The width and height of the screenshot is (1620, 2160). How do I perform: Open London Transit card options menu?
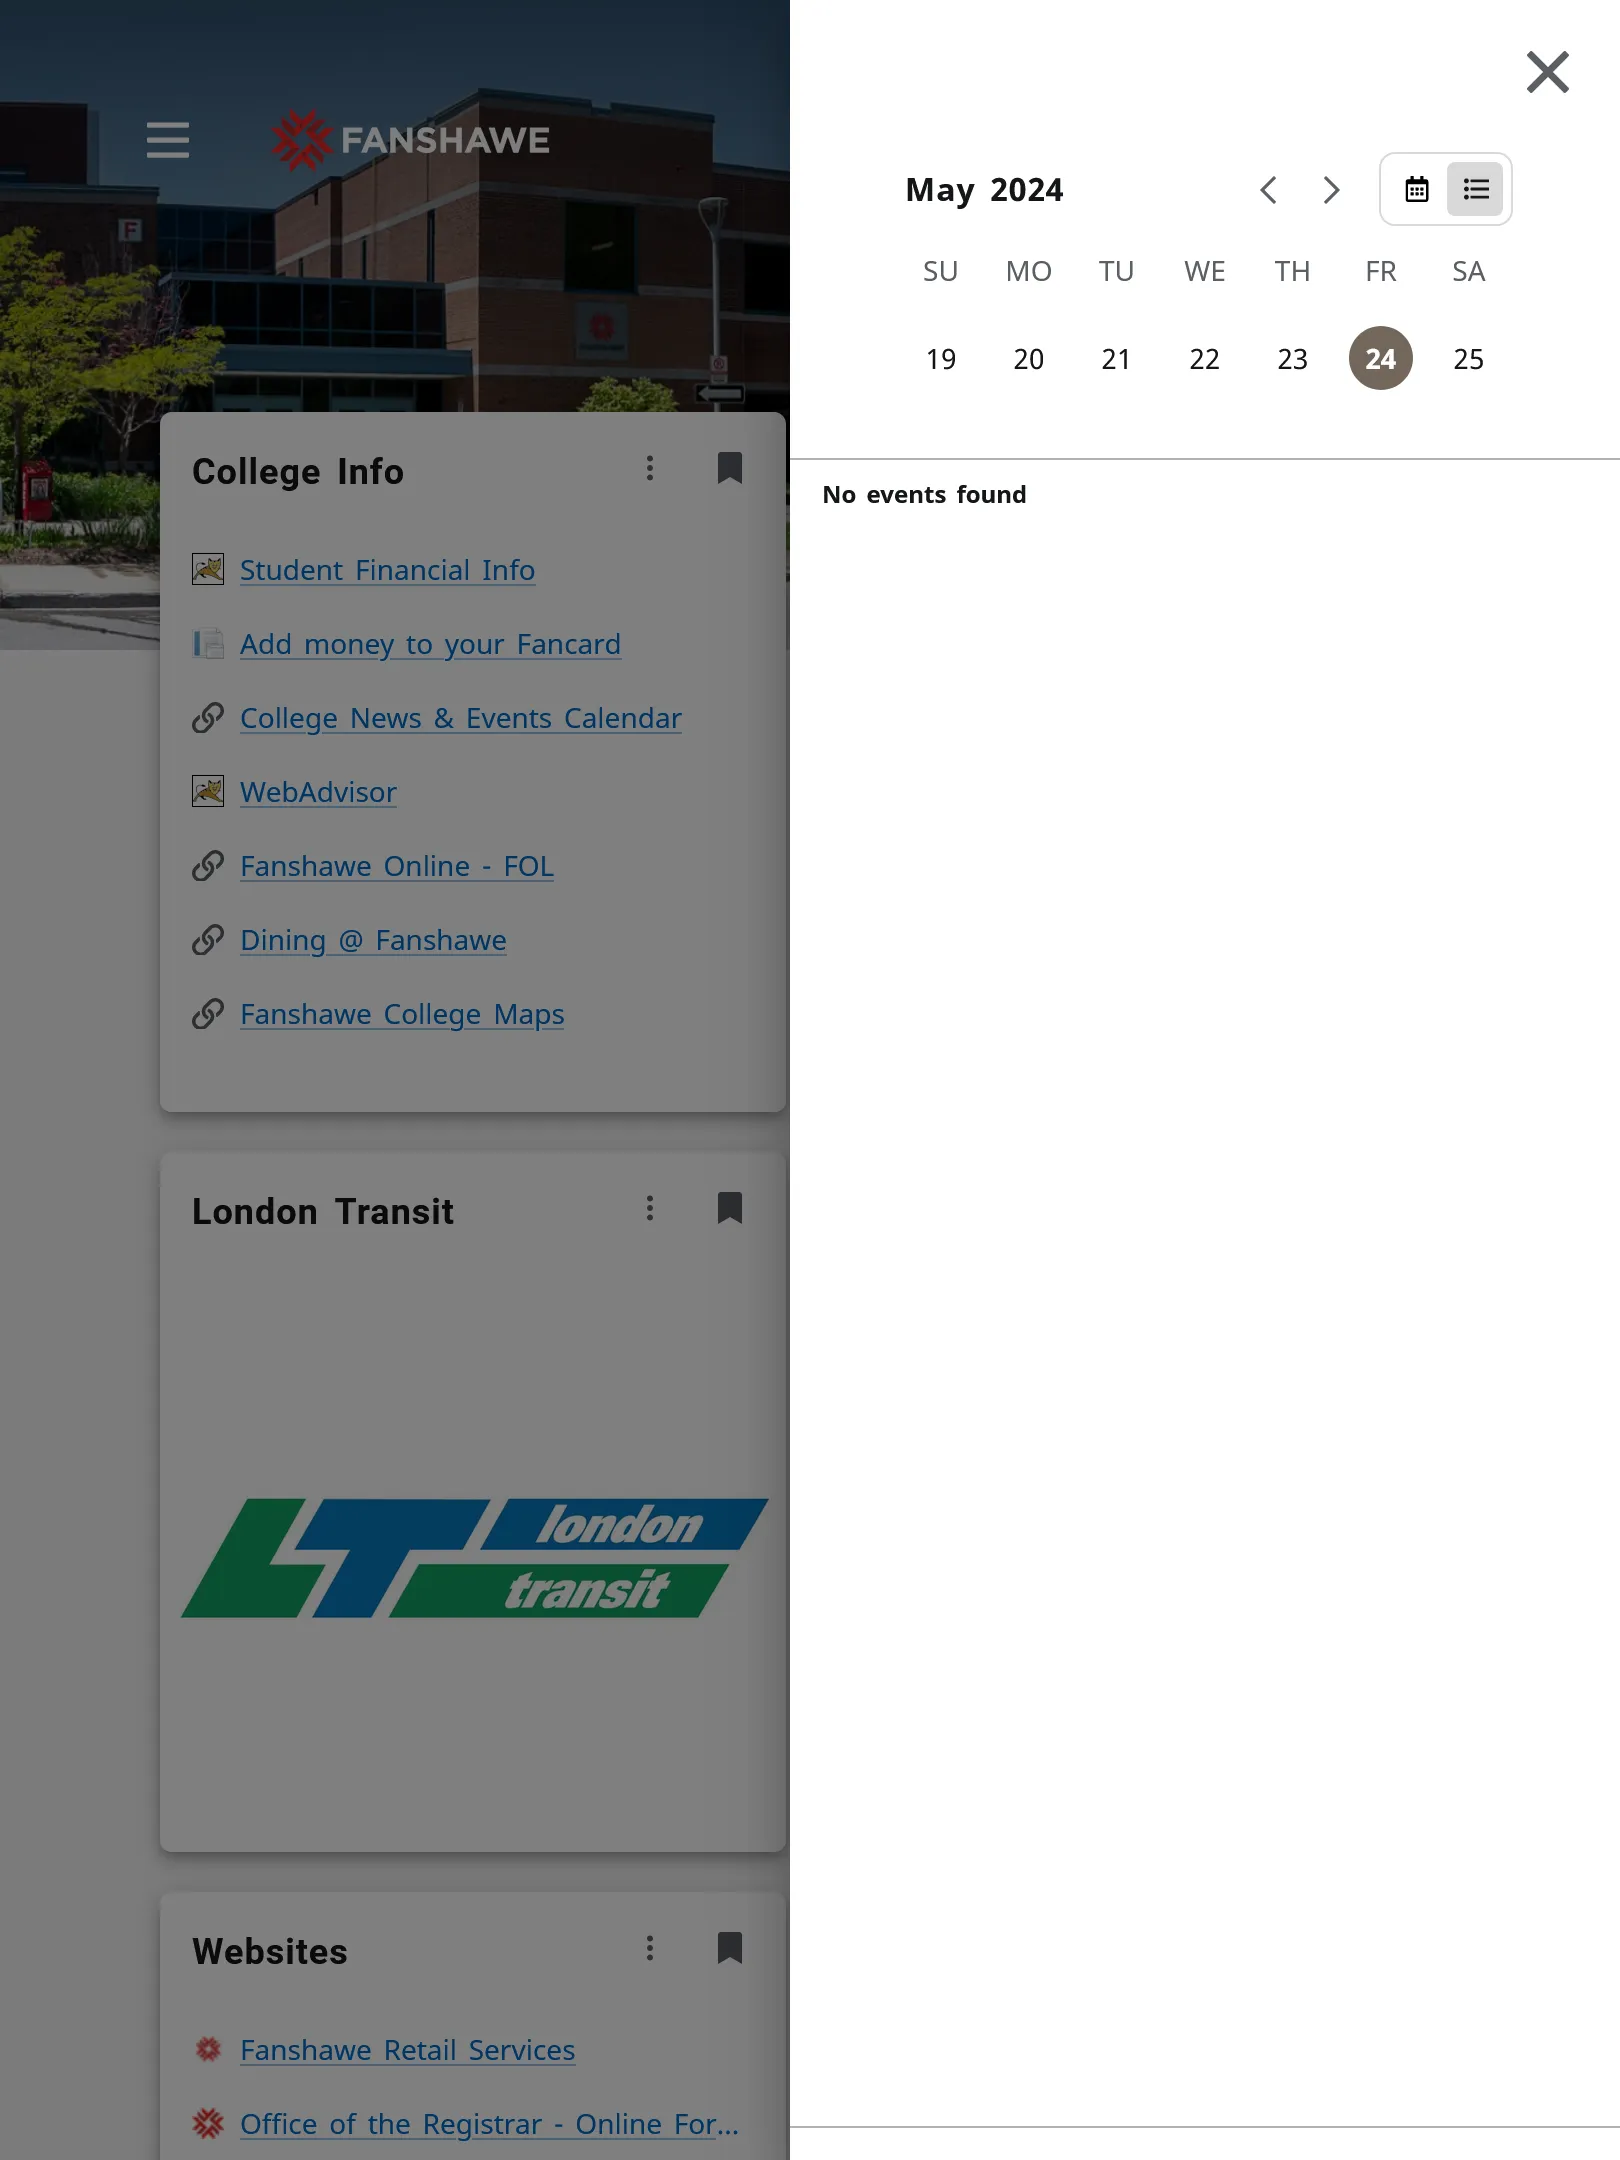650,1208
